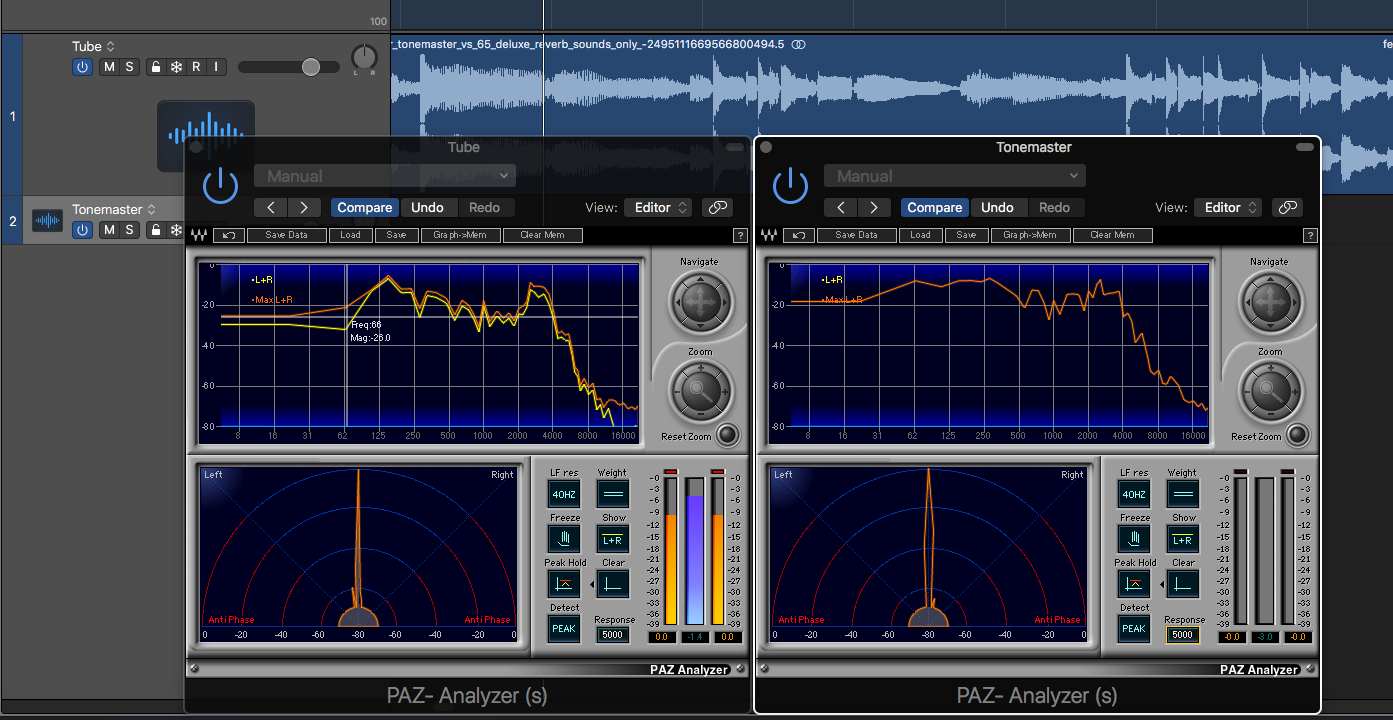Click Clear Mem in Tube PAZ toolbar
The image size is (1393, 720).
(x=542, y=235)
